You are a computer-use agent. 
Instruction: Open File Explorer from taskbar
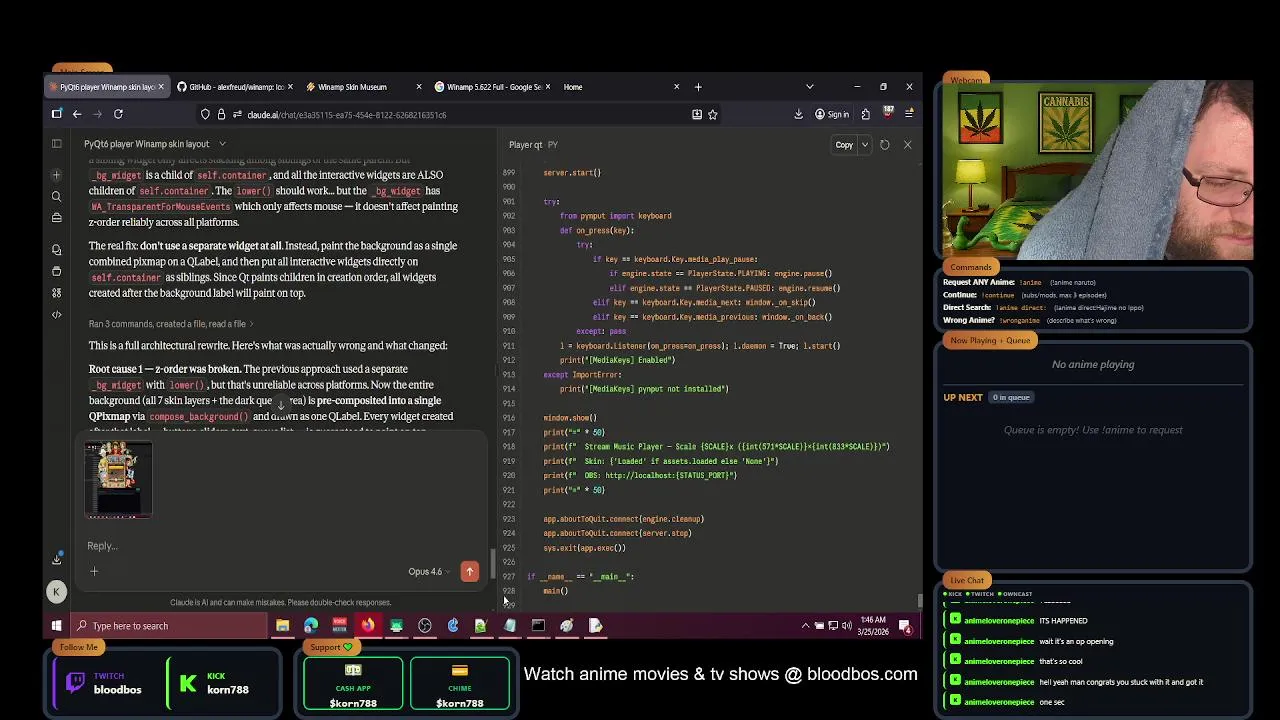coord(283,626)
